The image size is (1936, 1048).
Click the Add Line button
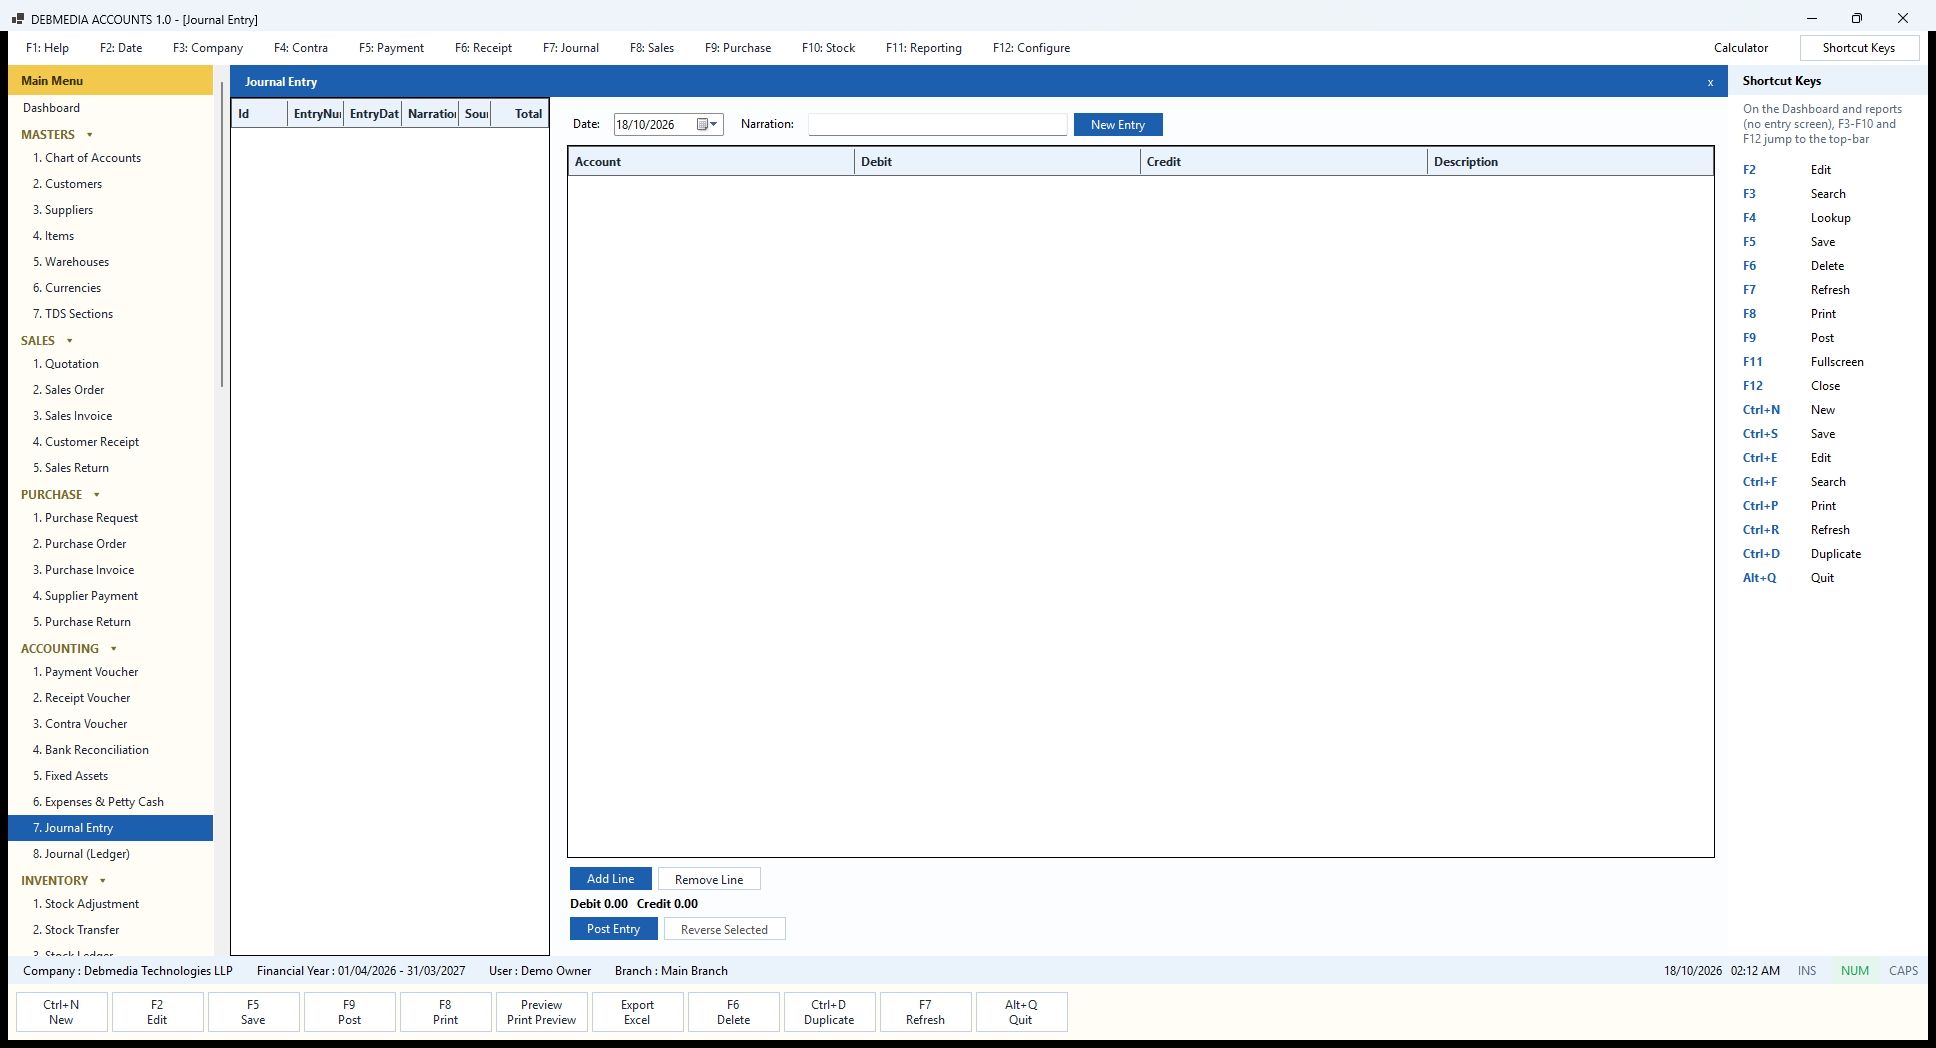tap(611, 879)
